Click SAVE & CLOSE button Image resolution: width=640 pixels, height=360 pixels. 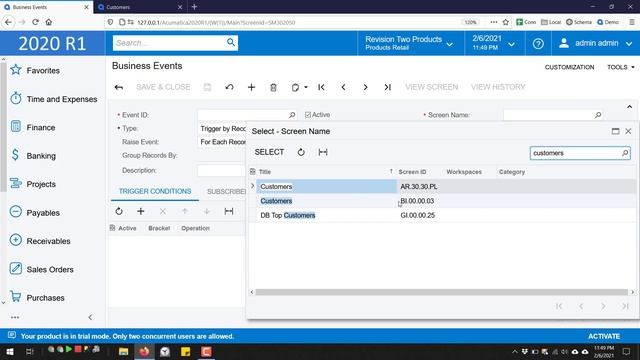(x=163, y=87)
